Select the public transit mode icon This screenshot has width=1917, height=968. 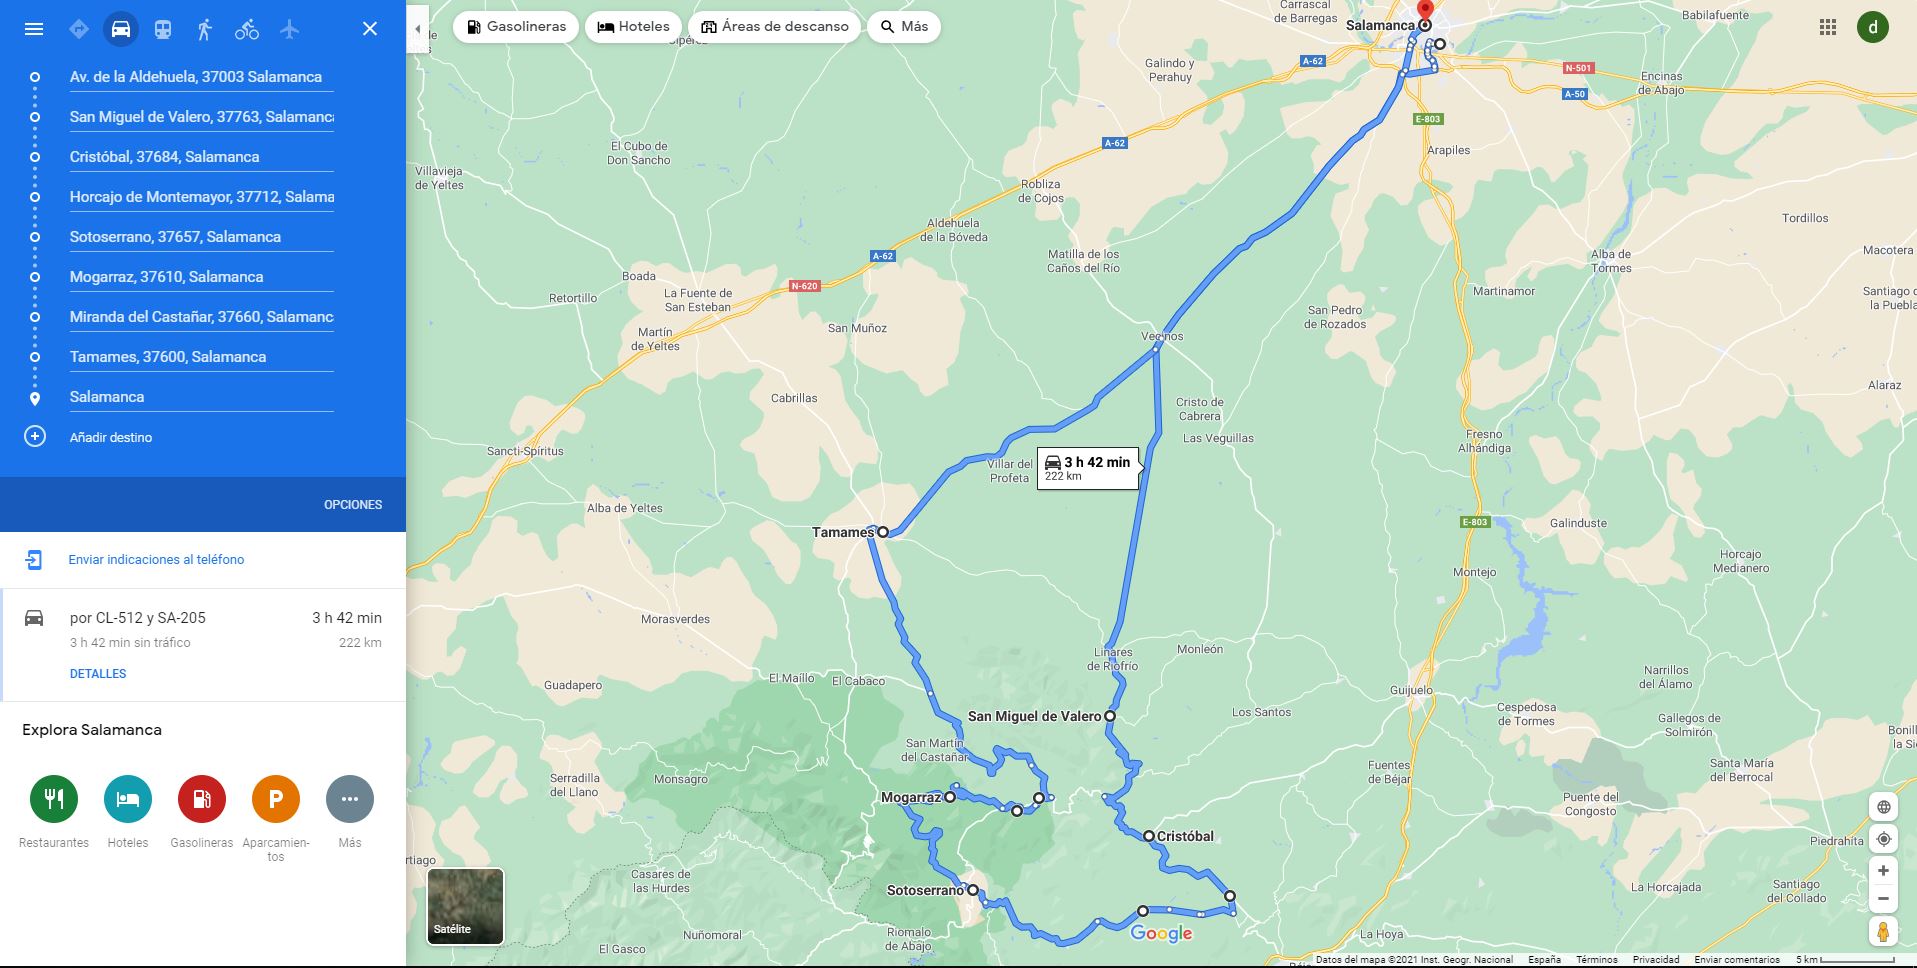[x=163, y=29]
